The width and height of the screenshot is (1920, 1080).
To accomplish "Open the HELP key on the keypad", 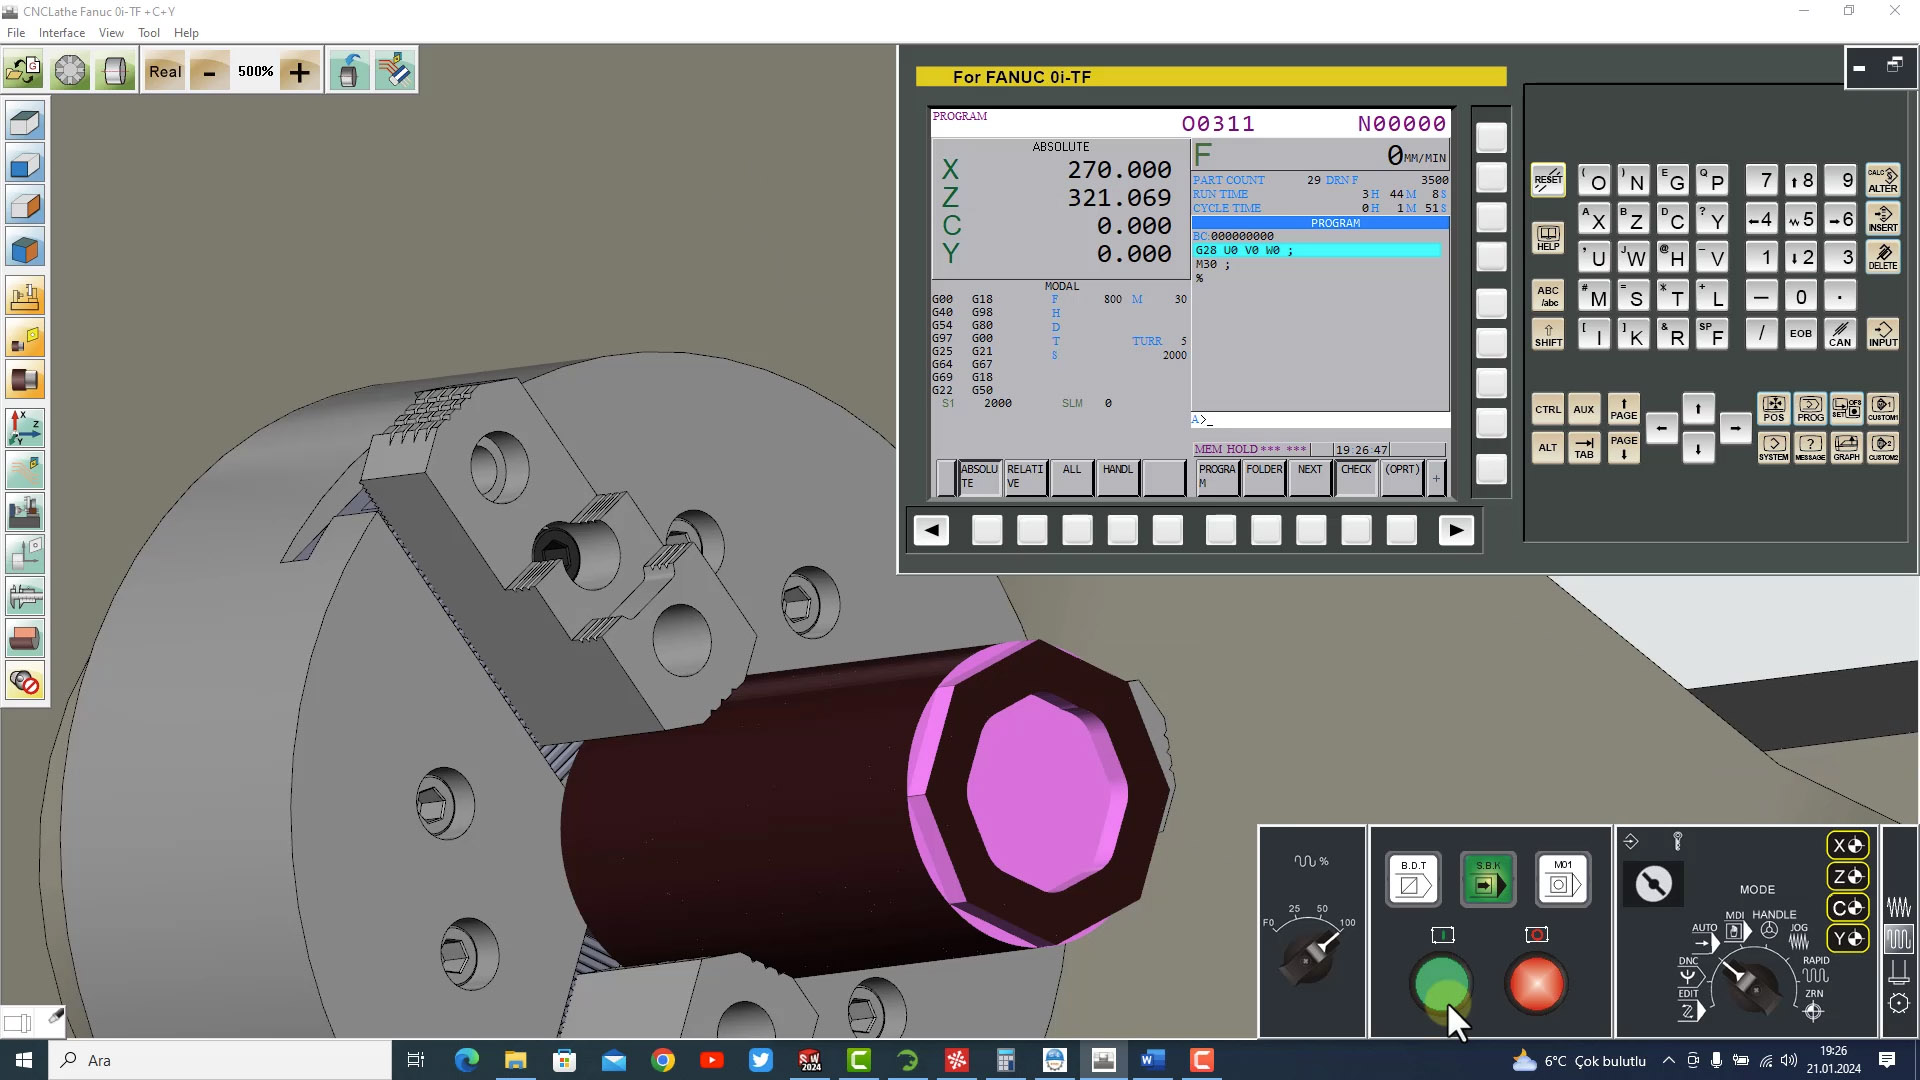I will 1548,238.
